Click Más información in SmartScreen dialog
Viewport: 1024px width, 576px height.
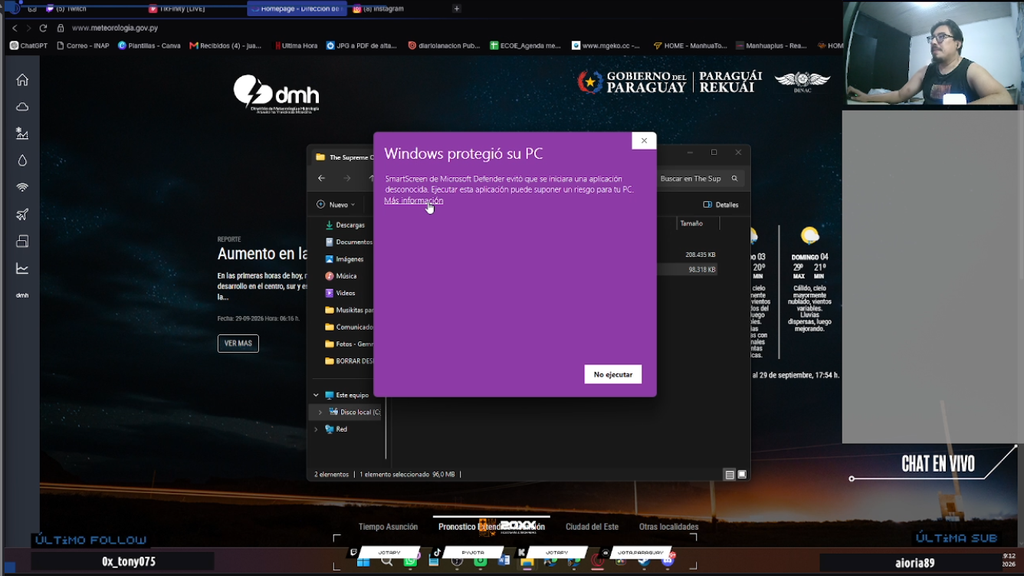click(413, 200)
